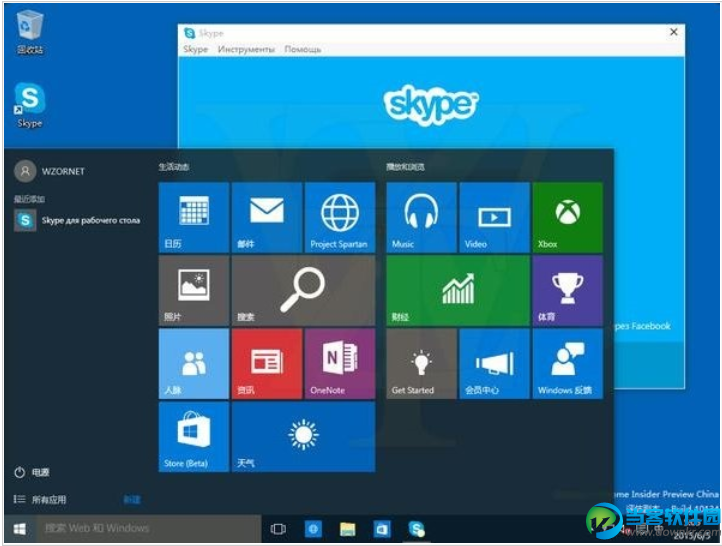Click the Skype icon on the taskbar
This screenshot has width=722, height=546.
tap(417, 529)
